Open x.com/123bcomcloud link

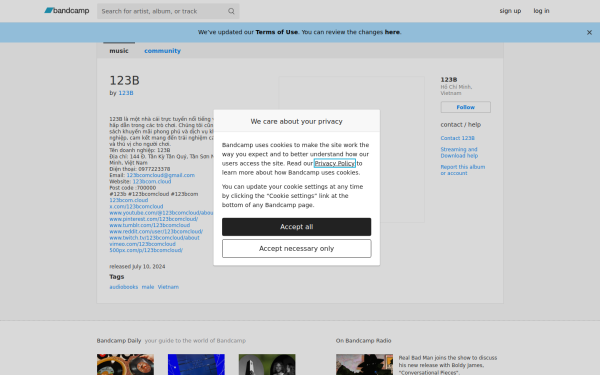pyautogui.click(x=136, y=206)
